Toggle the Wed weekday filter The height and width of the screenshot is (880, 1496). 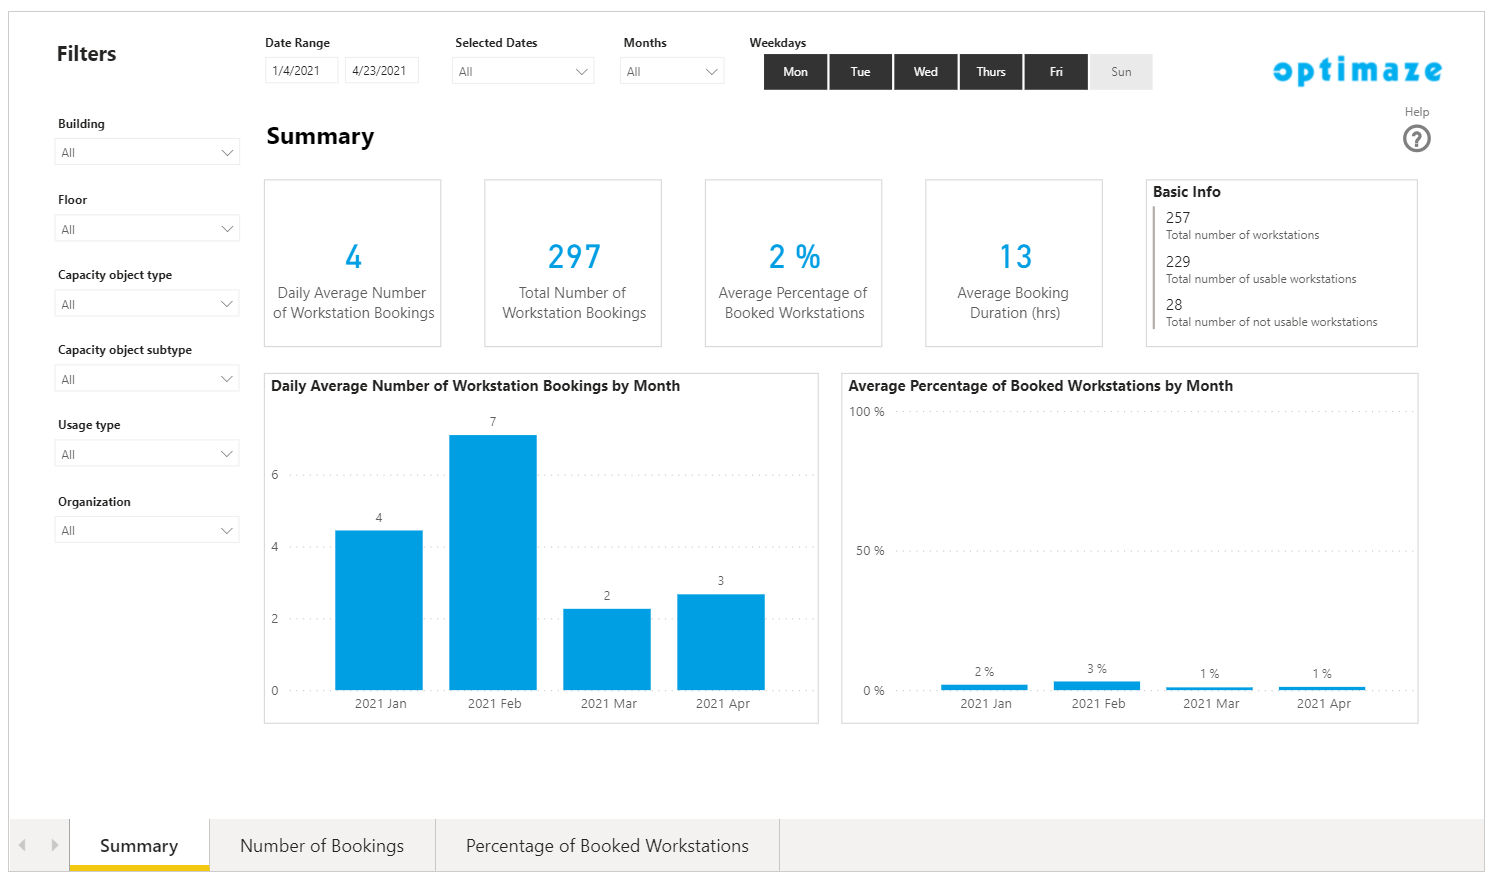pos(925,72)
